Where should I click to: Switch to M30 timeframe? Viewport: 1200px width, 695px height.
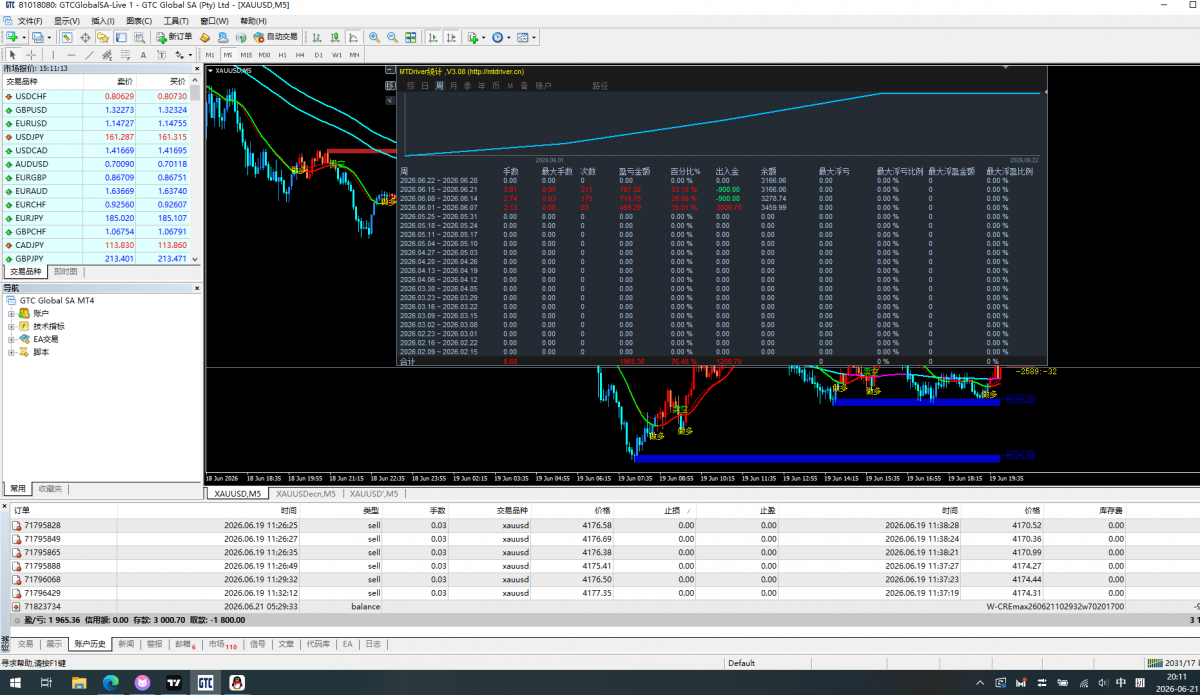click(264, 55)
